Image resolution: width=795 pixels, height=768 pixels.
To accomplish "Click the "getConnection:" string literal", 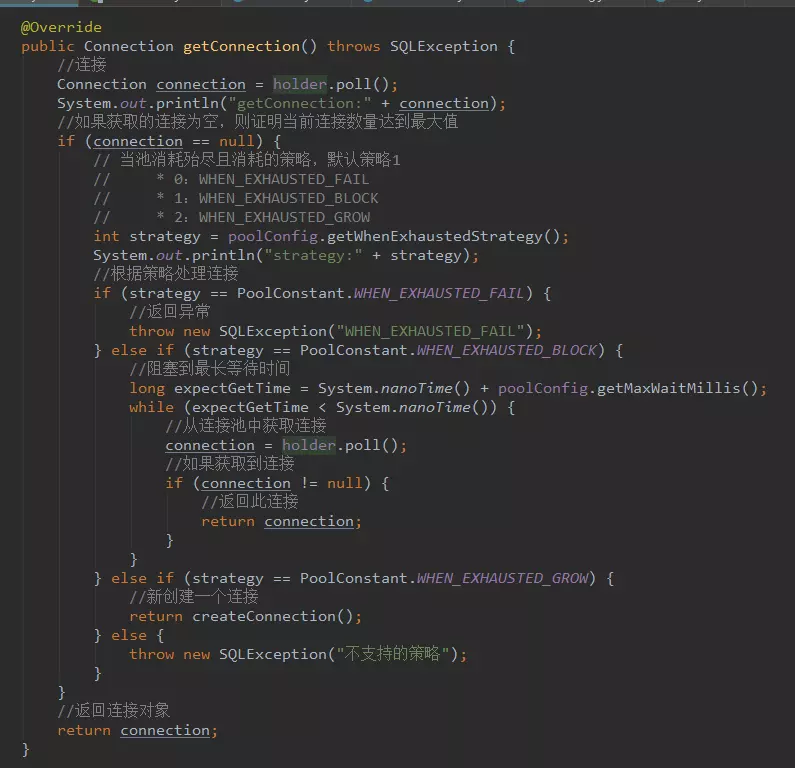I will (300, 103).
